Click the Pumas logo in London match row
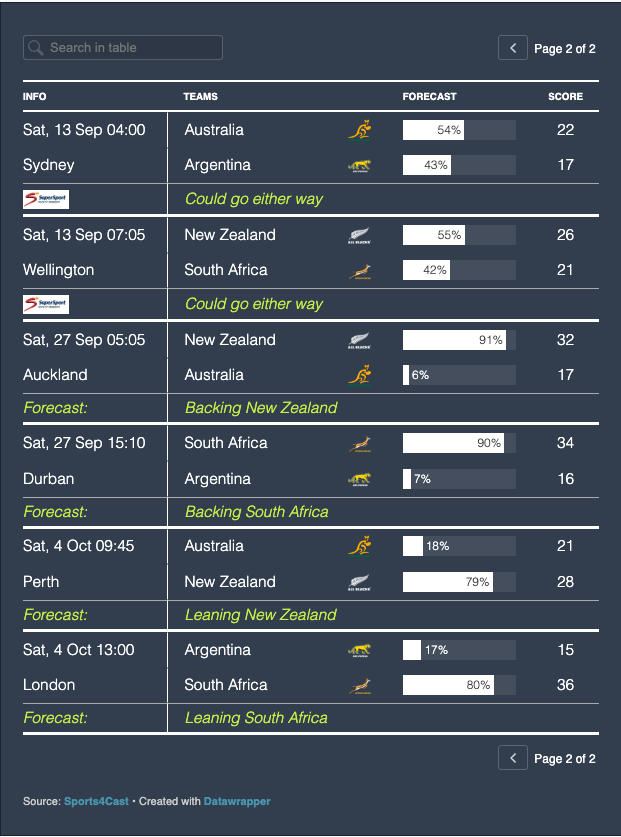 pyautogui.click(x=359, y=650)
